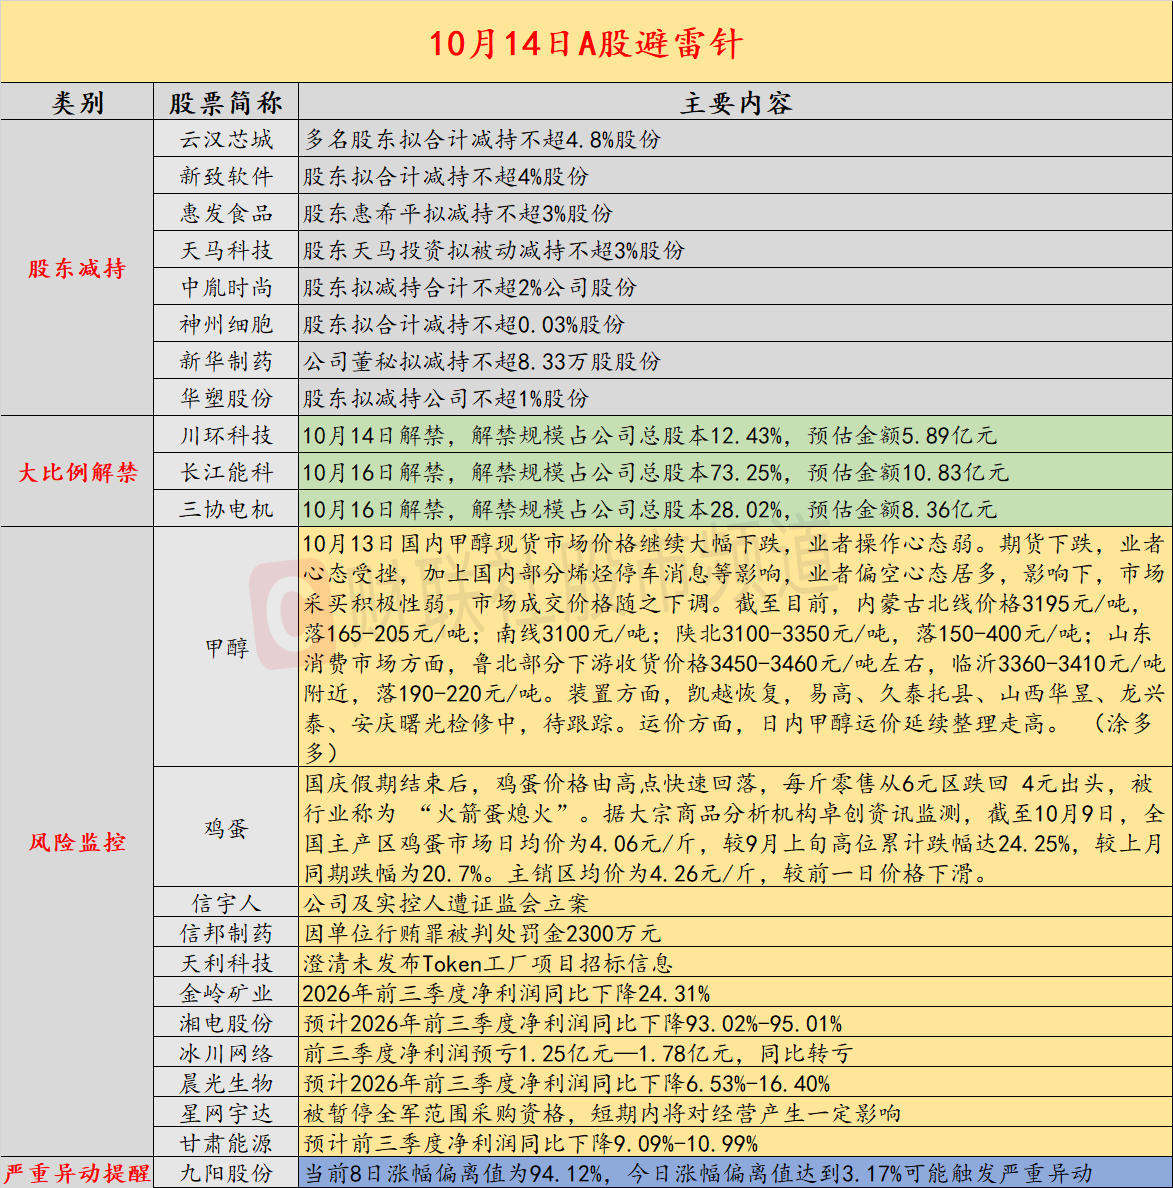The height and width of the screenshot is (1188, 1173).
Task: Select the "股票简称" column header
Action: 226,102
